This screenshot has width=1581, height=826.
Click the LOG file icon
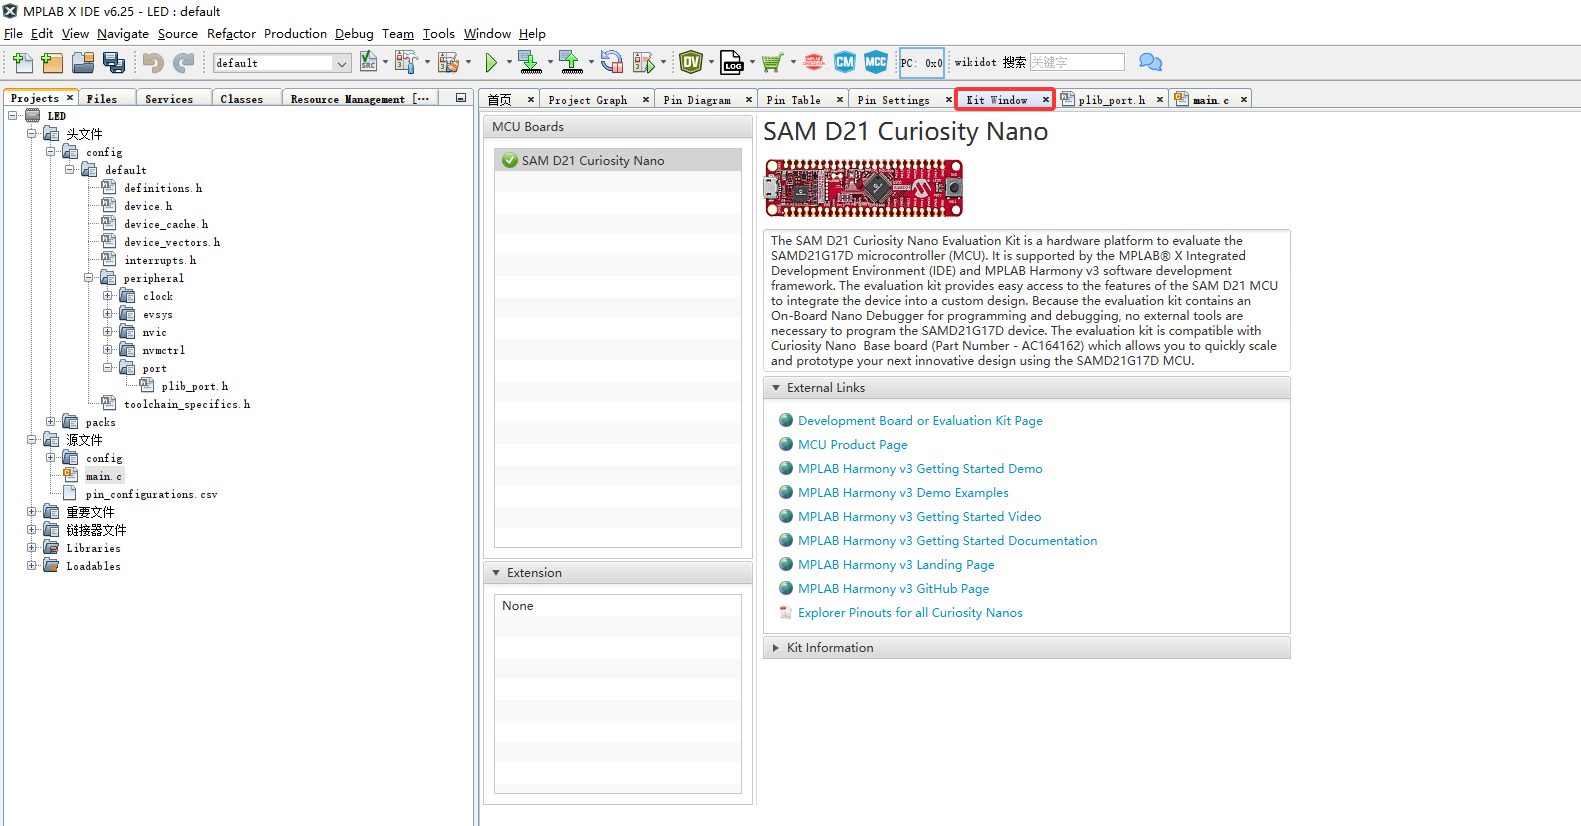[732, 62]
